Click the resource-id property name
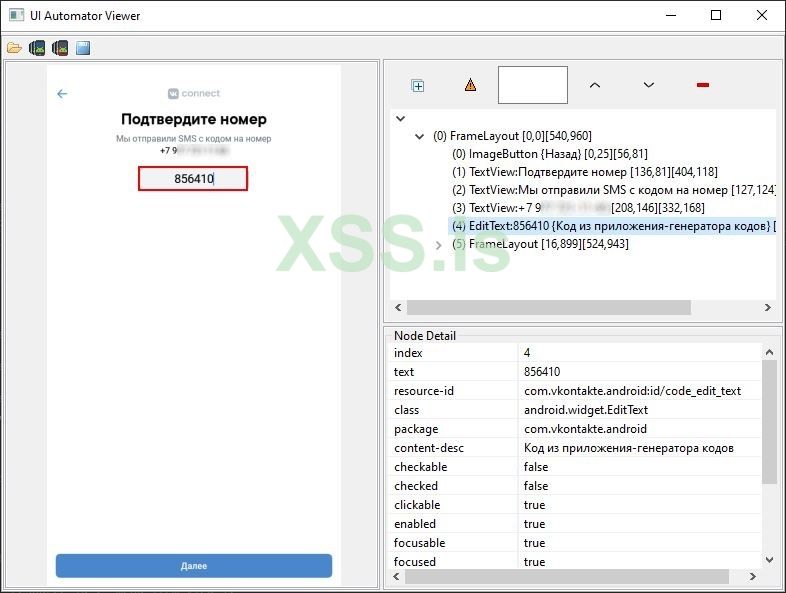This screenshot has height=593, width=786. coord(424,391)
